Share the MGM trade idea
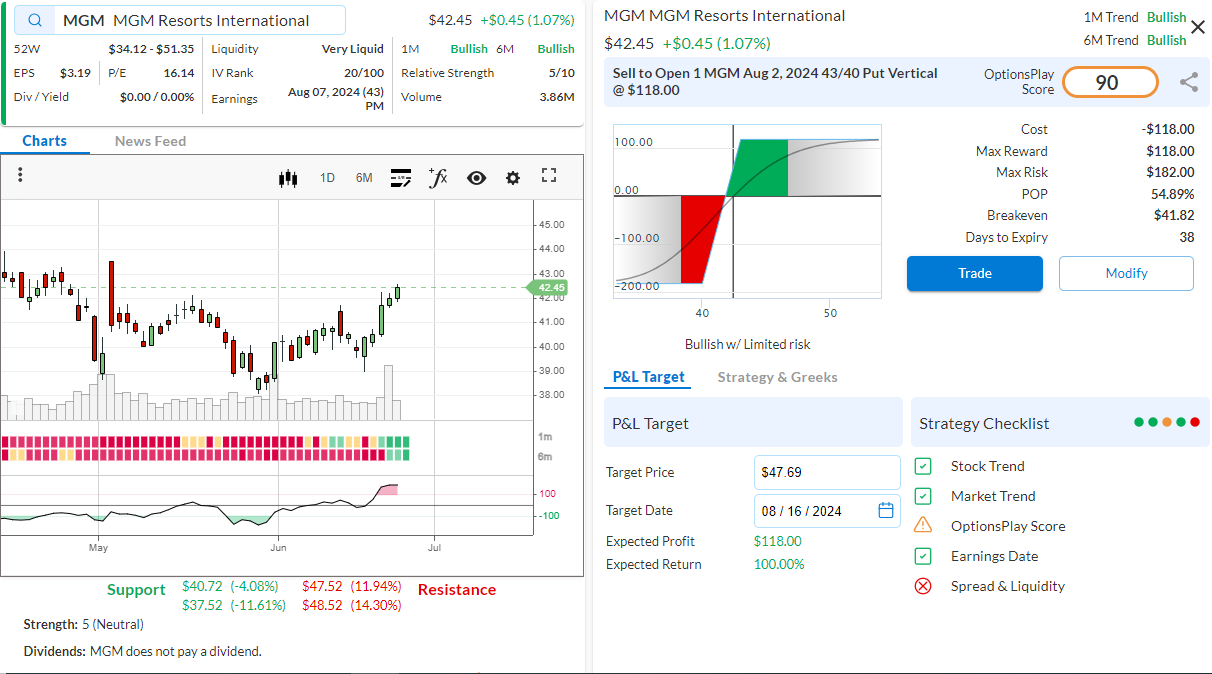This screenshot has width=1212, height=674. 1188,83
